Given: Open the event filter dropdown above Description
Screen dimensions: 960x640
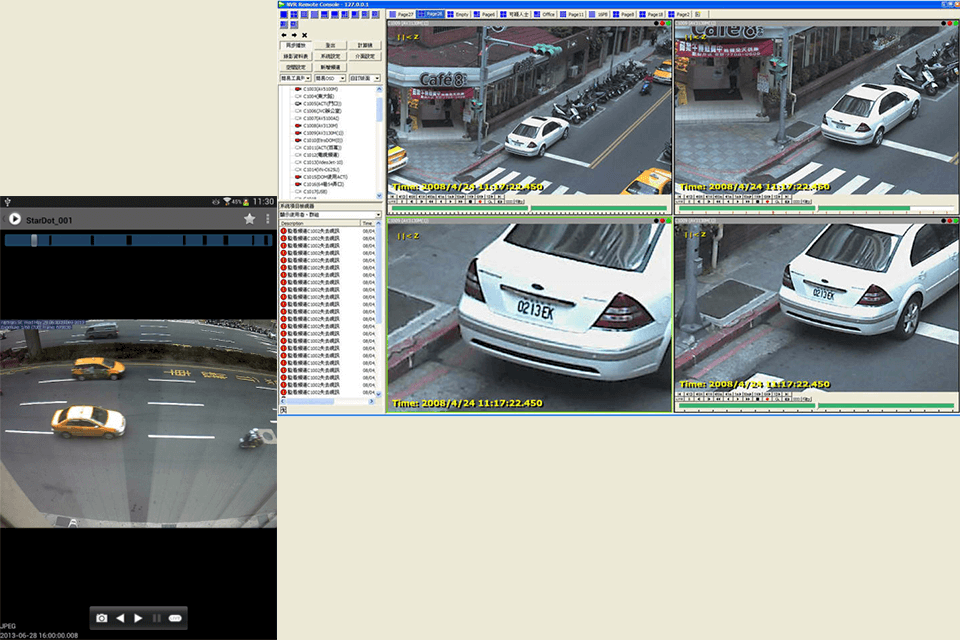Looking at the screenshot, I should (x=330, y=215).
